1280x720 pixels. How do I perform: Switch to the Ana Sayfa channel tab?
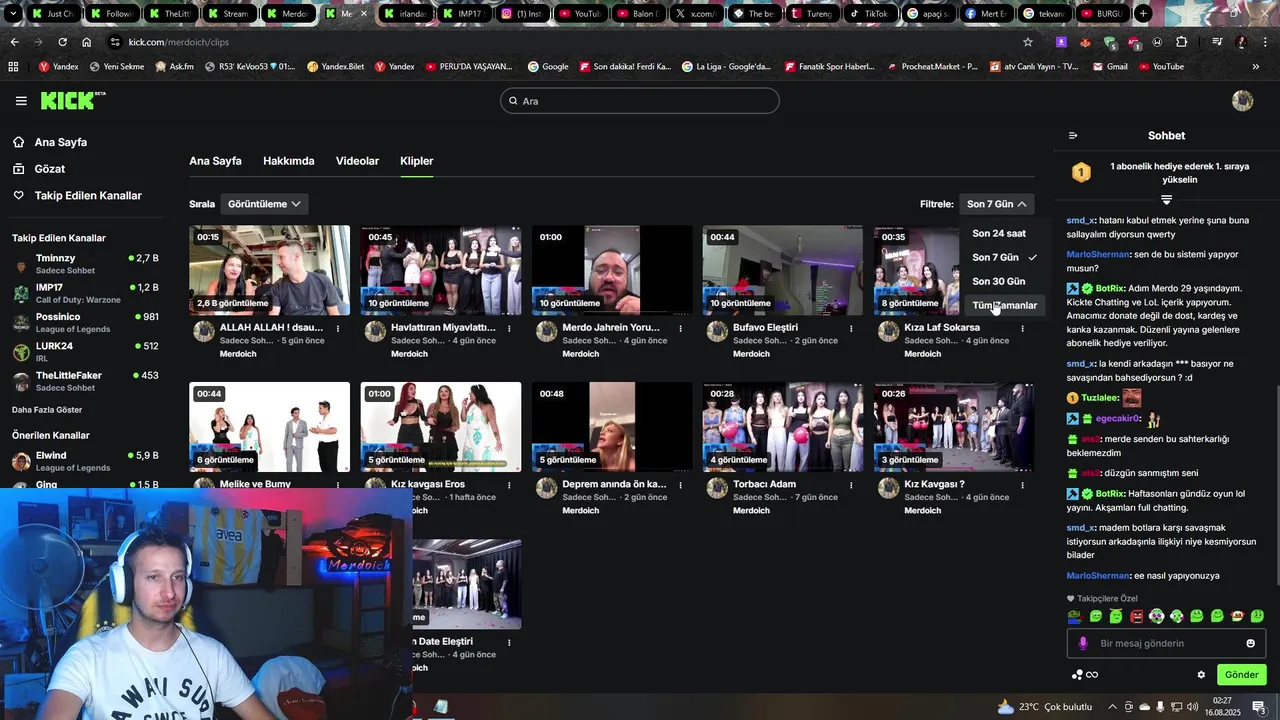point(215,161)
